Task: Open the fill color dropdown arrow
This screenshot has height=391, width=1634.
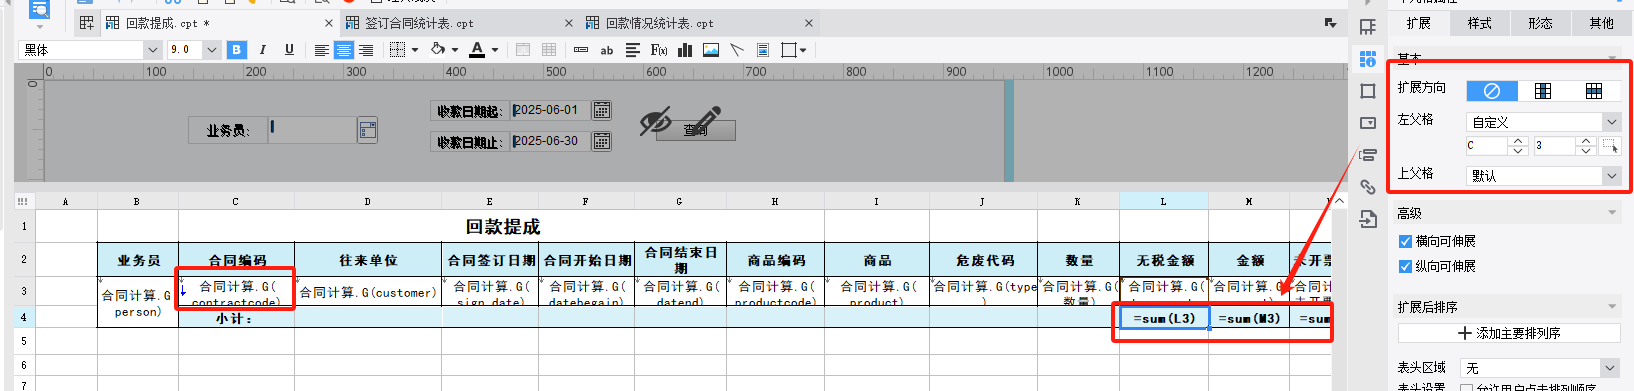Action: (x=455, y=50)
